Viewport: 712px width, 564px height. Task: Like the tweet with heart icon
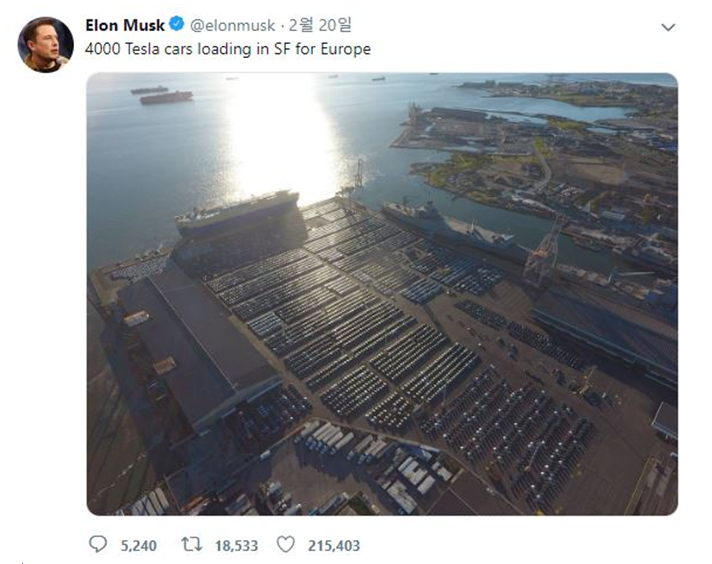point(286,545)
